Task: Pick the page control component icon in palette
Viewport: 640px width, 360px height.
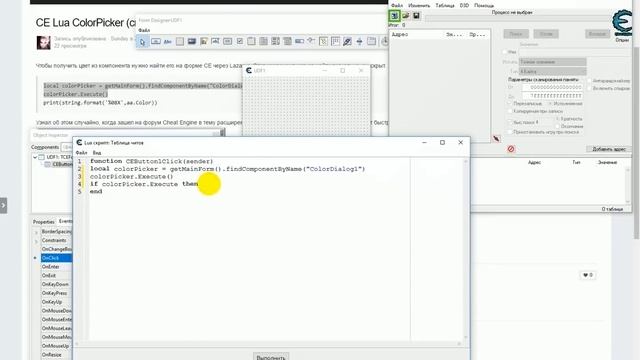Action: click(x=371, y=41)
